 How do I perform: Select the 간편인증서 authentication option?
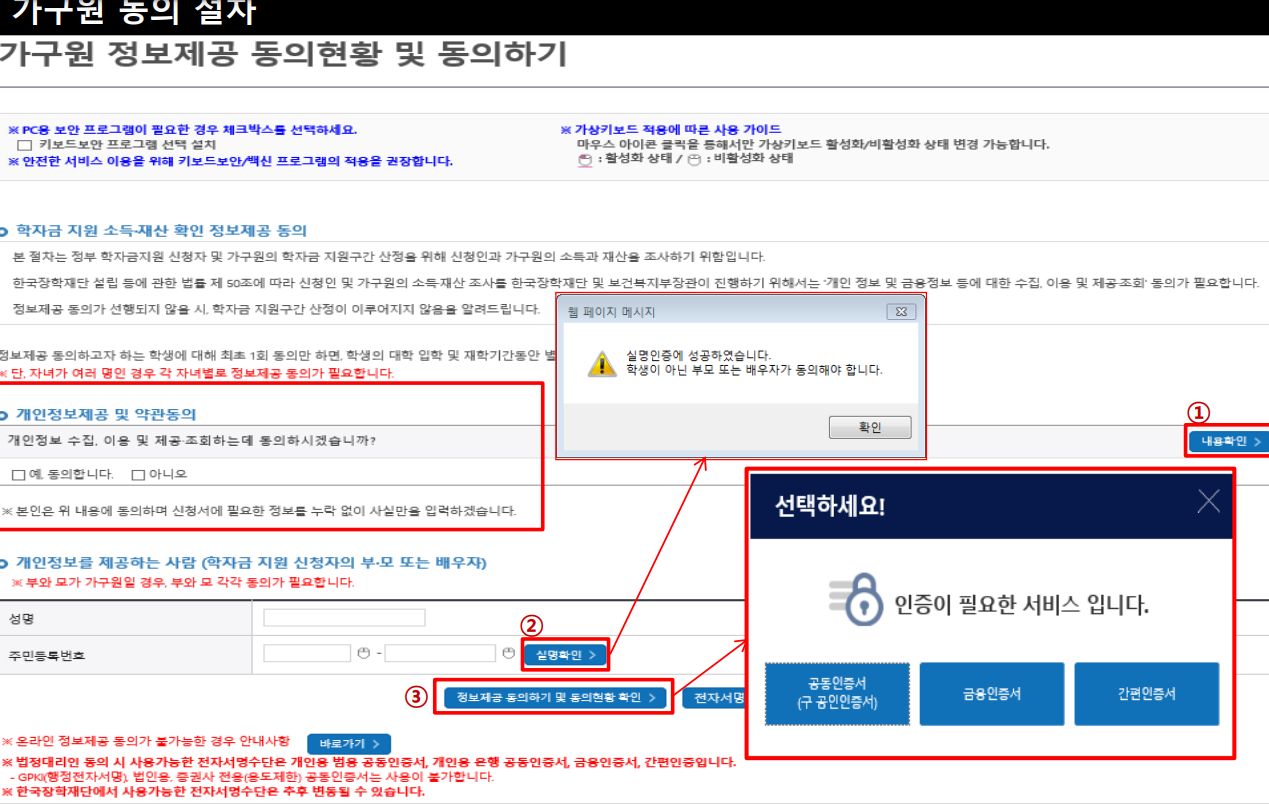pyautogui.click(x=1146, y=693)
